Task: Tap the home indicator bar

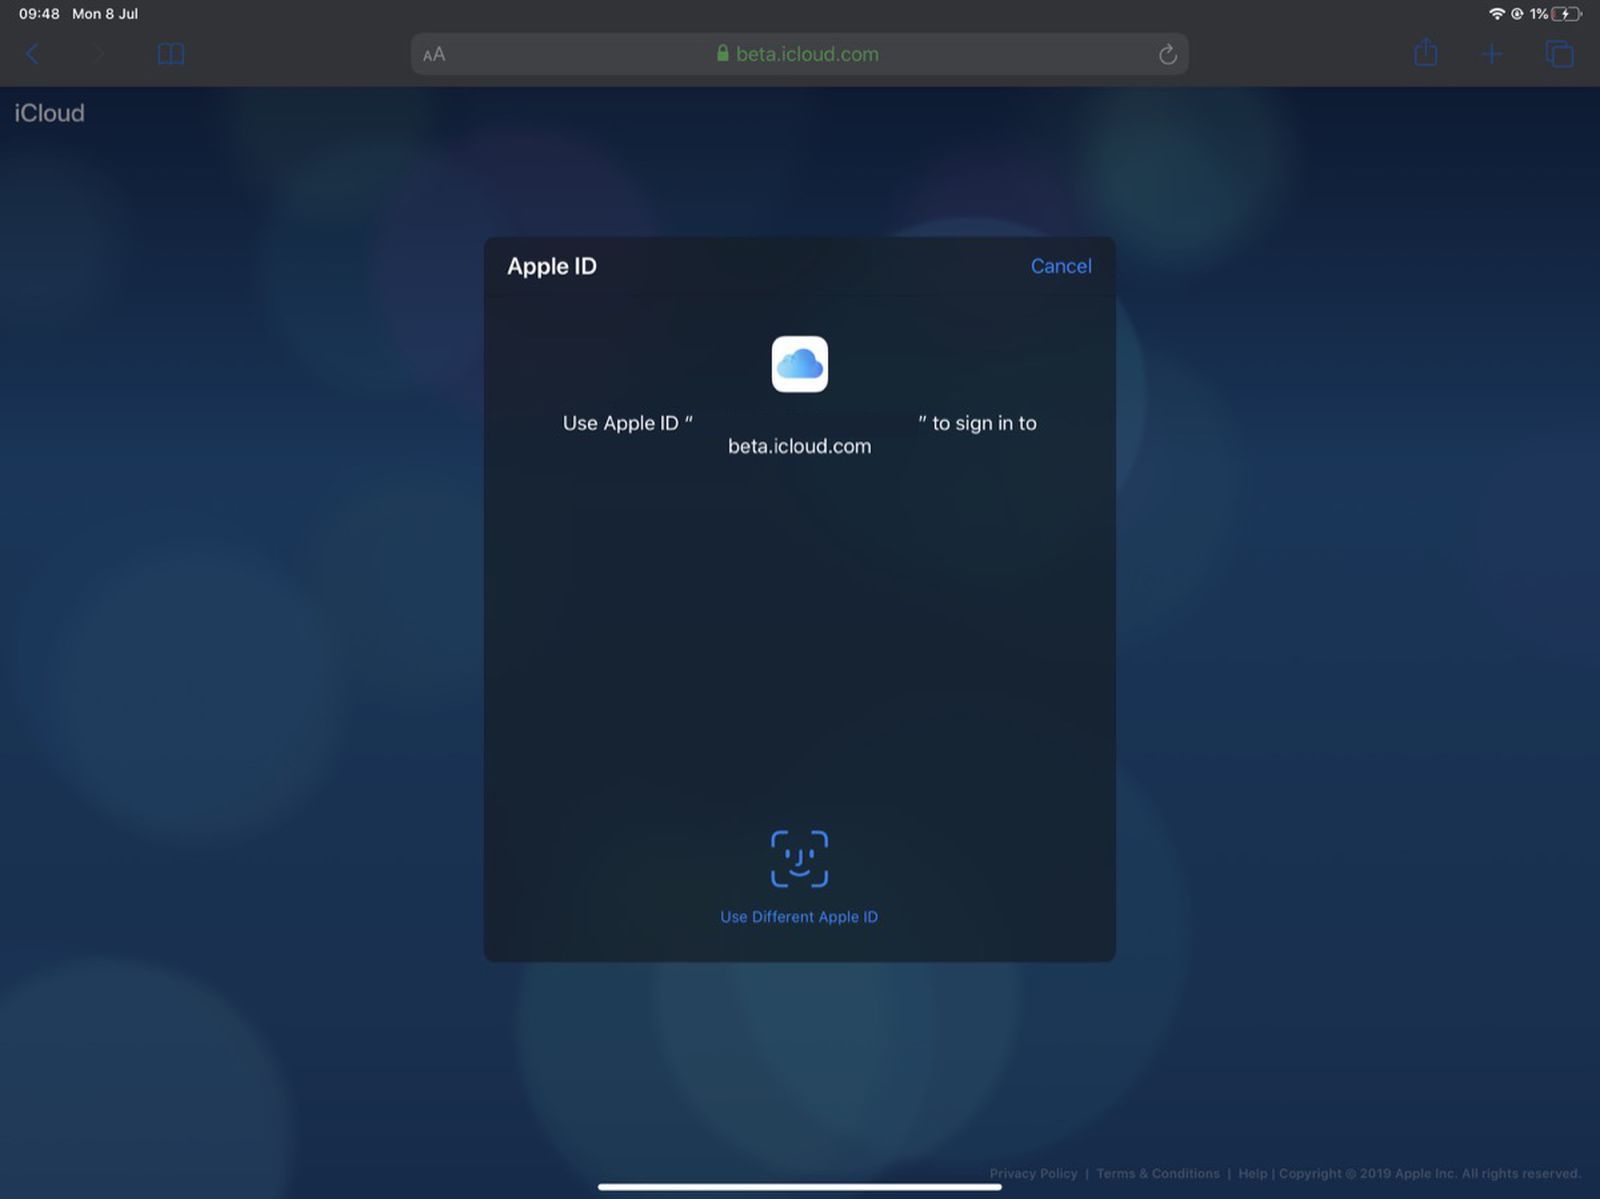Action: pos(799,1186)
